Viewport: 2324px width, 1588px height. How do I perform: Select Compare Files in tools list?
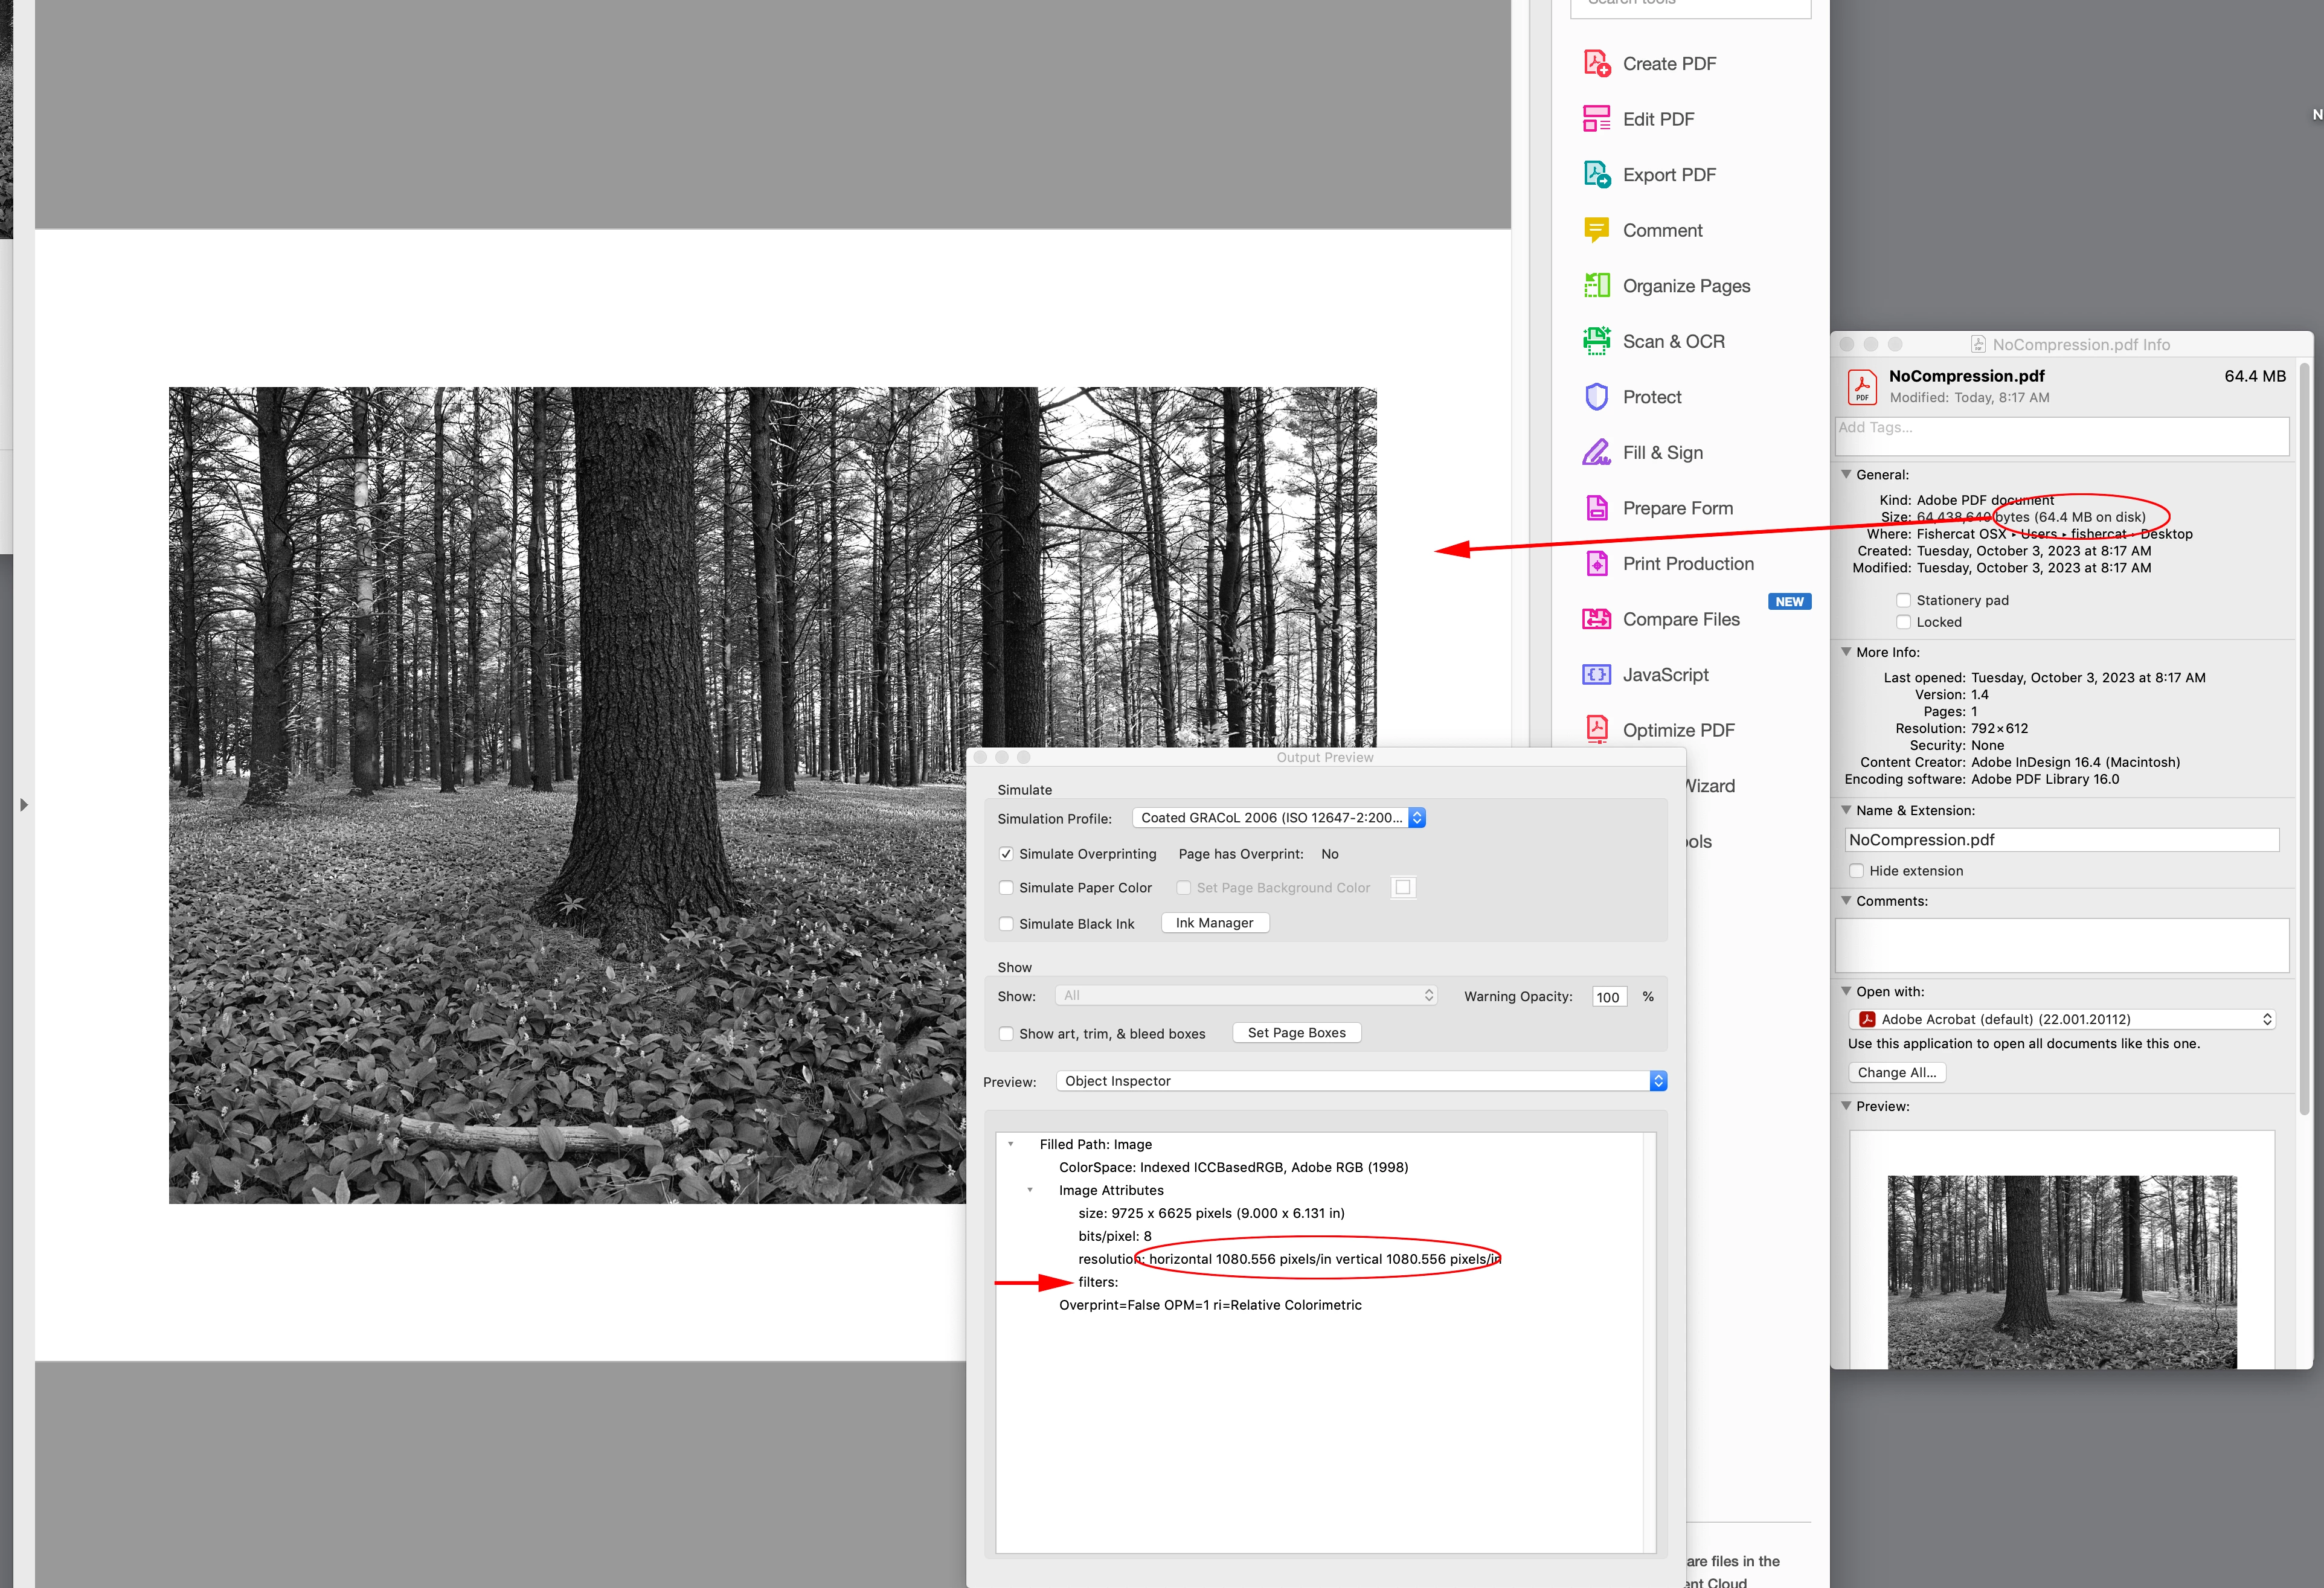1680,620
